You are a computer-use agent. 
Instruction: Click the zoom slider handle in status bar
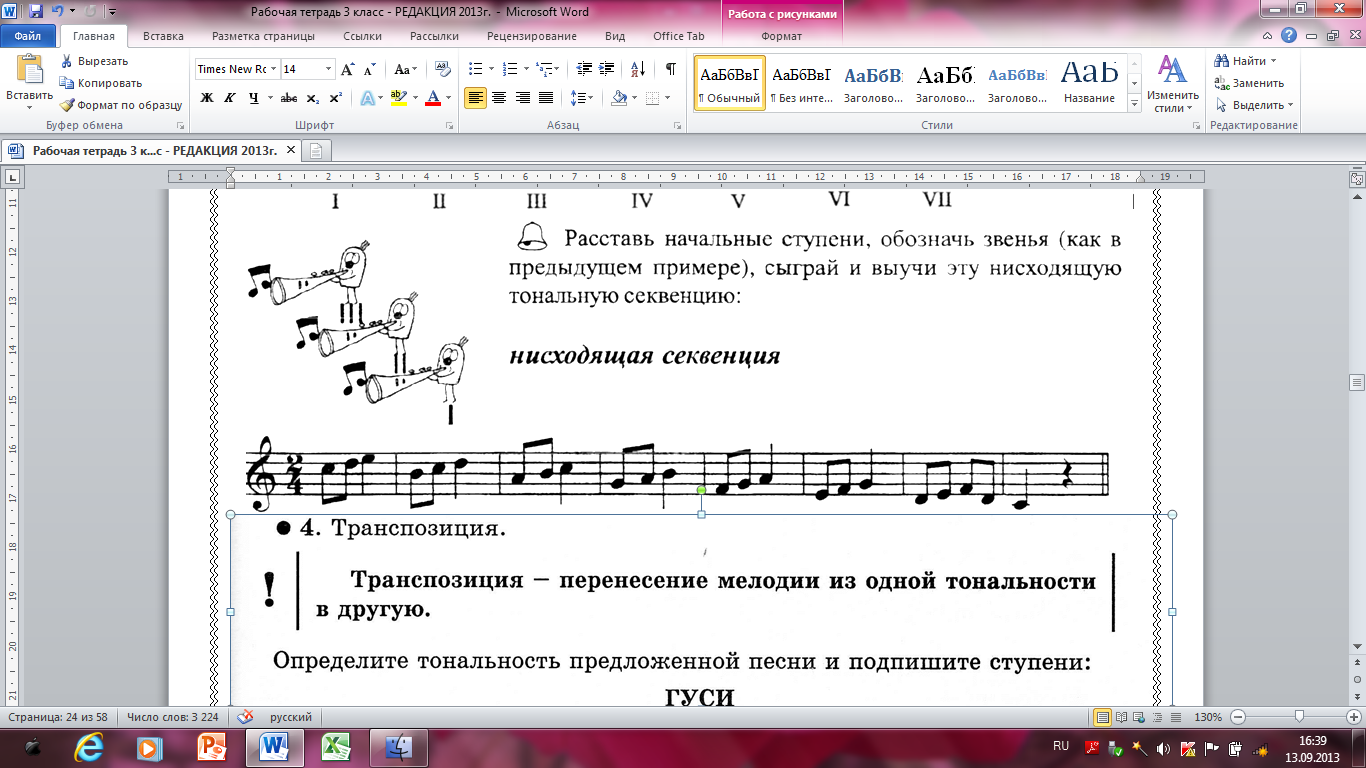pos(1298,717)
